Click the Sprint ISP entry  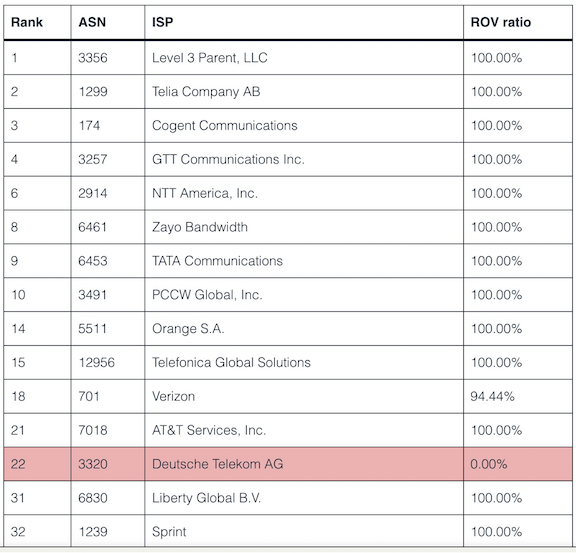point(169,532)
